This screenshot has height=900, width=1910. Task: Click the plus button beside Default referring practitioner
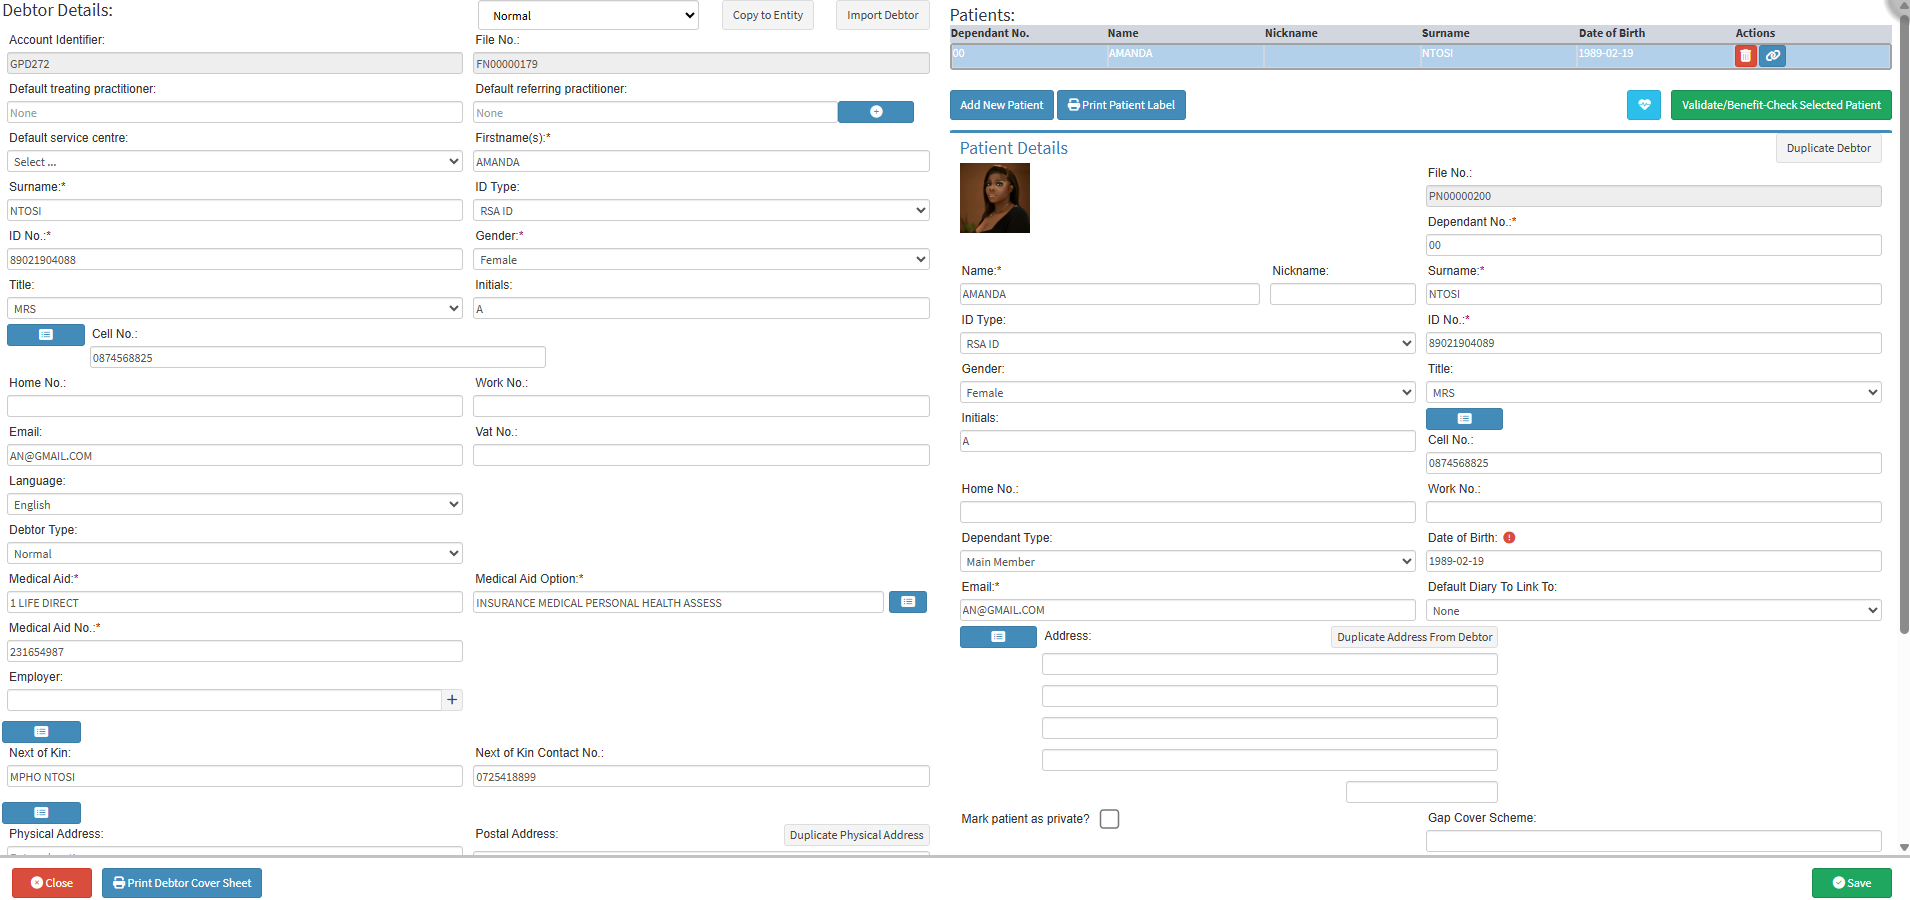[875, 112]
